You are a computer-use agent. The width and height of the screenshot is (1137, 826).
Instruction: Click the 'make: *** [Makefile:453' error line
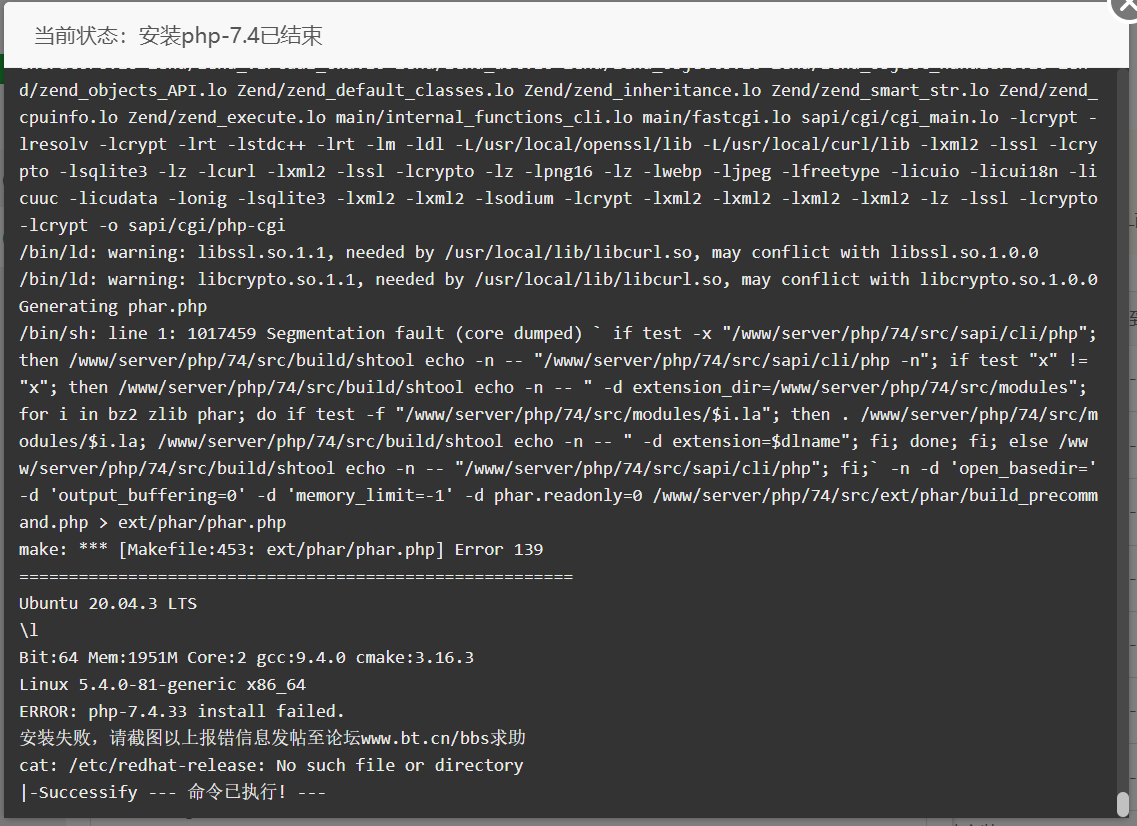pos(281,549)
